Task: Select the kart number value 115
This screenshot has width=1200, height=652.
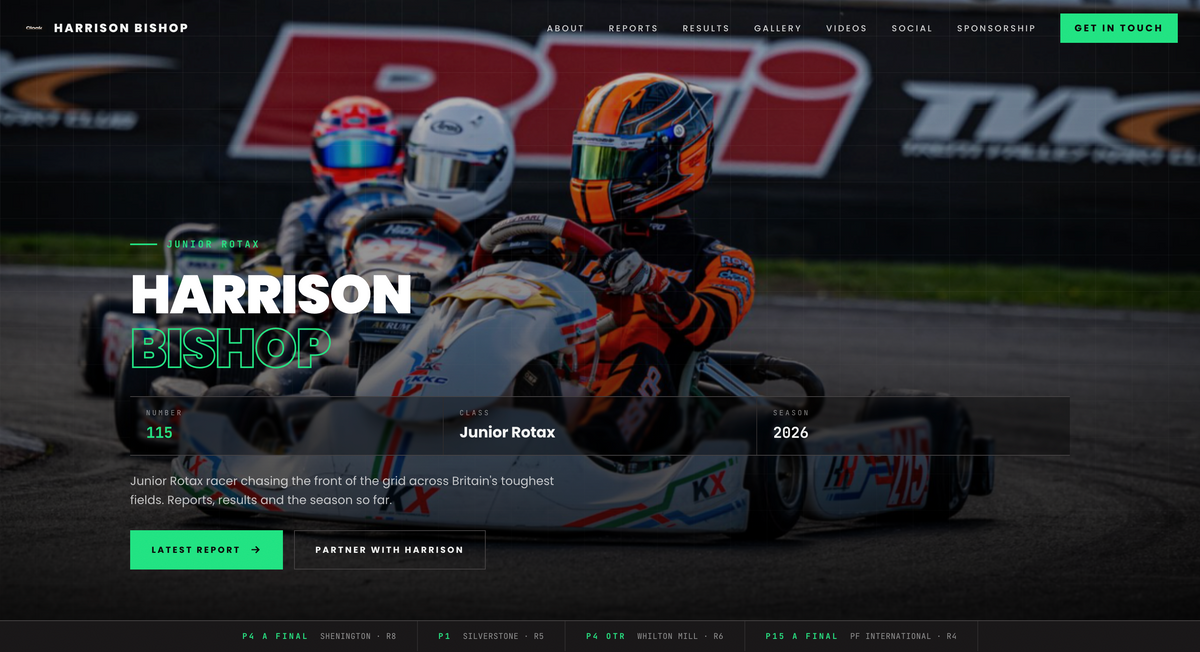Action: pos(159,433)
